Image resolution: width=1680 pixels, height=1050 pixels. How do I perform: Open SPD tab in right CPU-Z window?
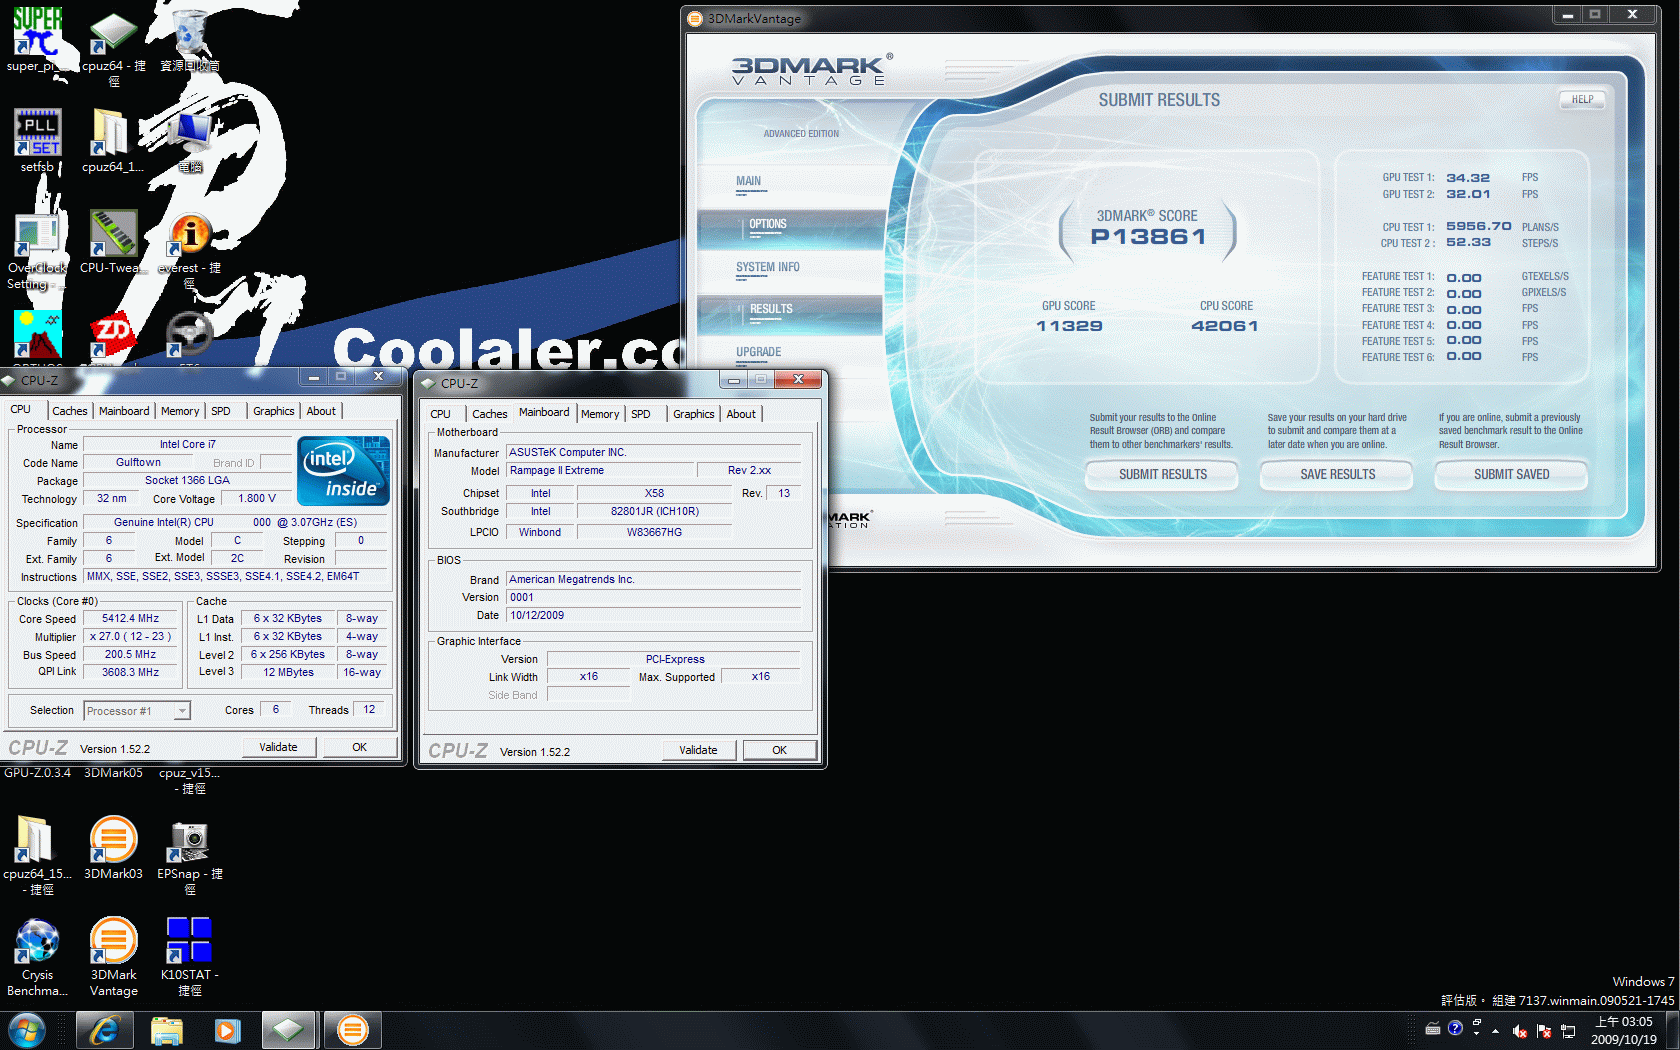point(641,414)
